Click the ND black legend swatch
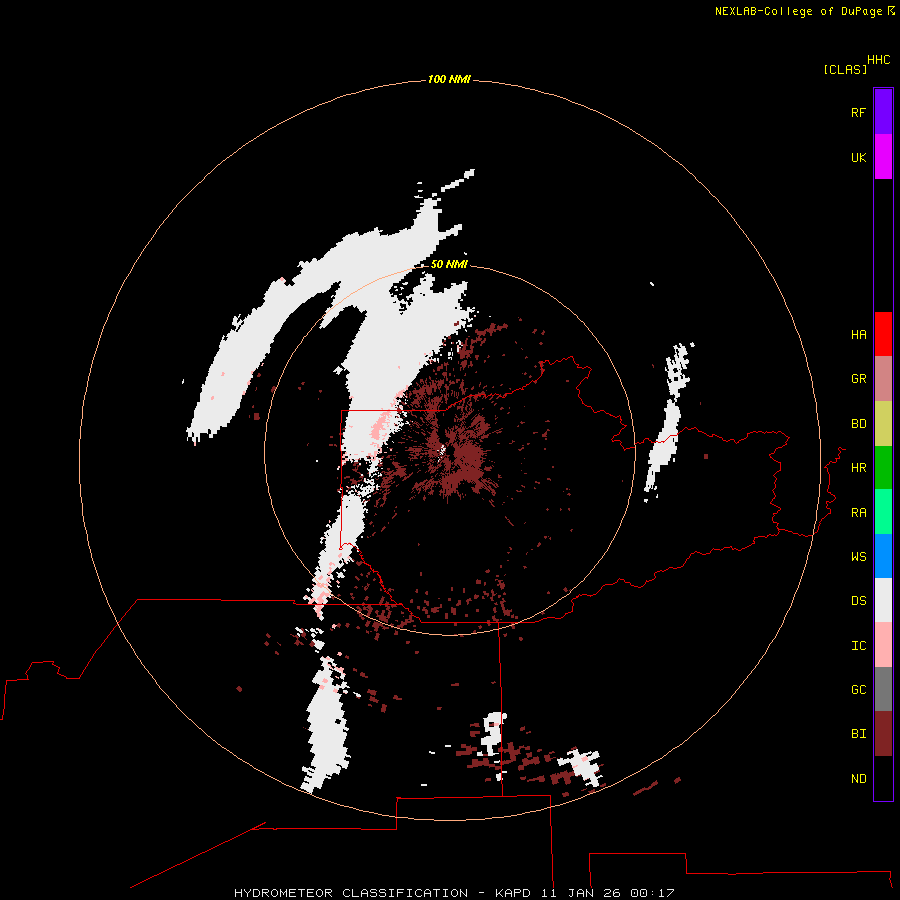 click(883, 778)
